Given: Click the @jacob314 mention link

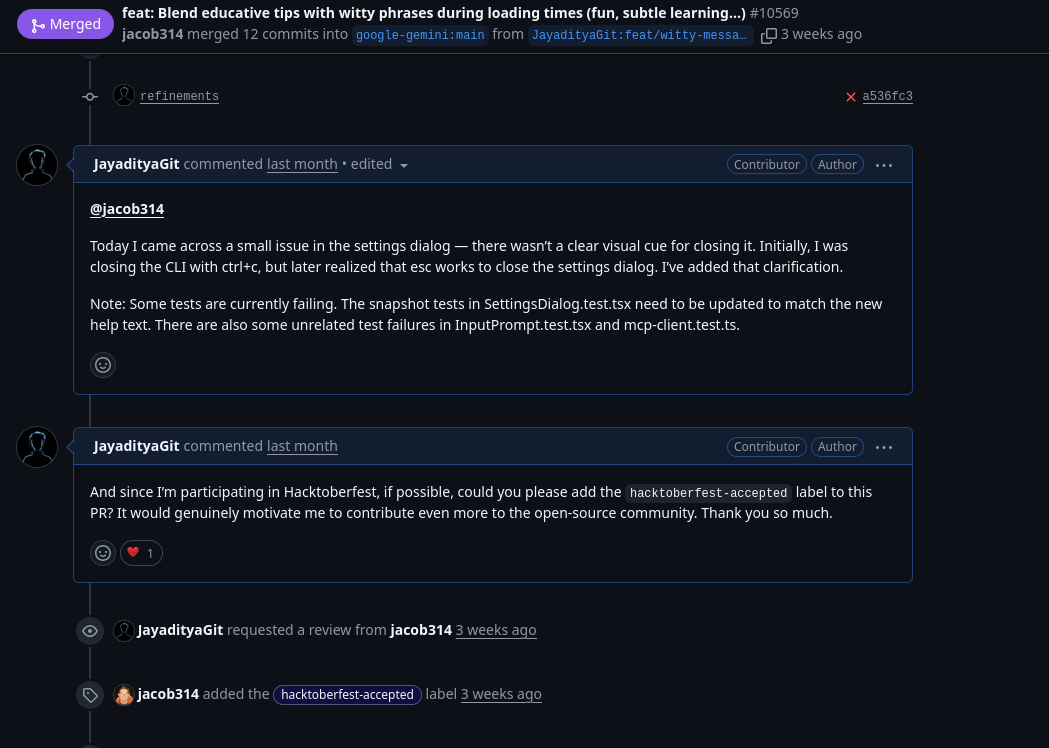Looking at the screenshot, I should pyautogui.click(x=127, y=210).
